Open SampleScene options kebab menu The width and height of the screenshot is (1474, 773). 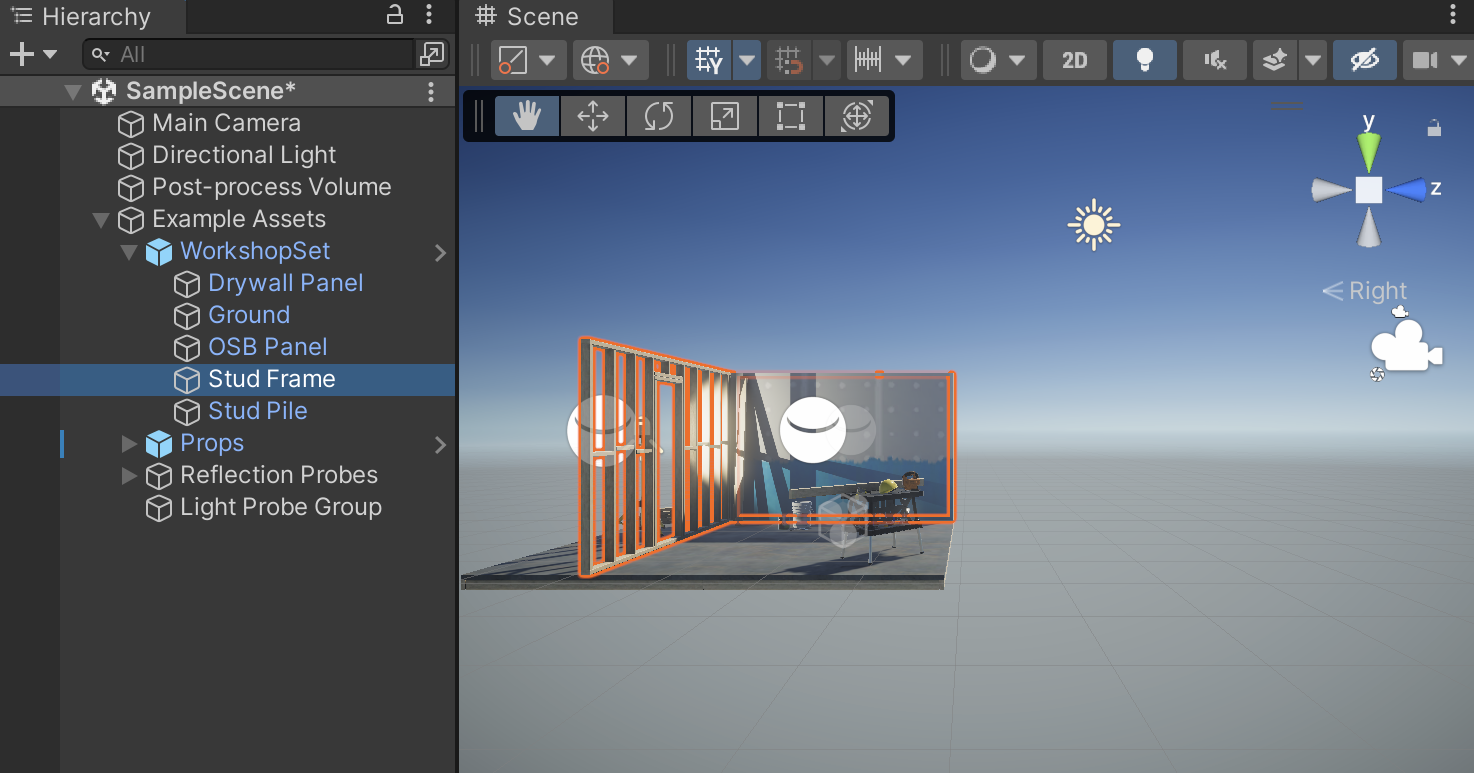point(431,91)
